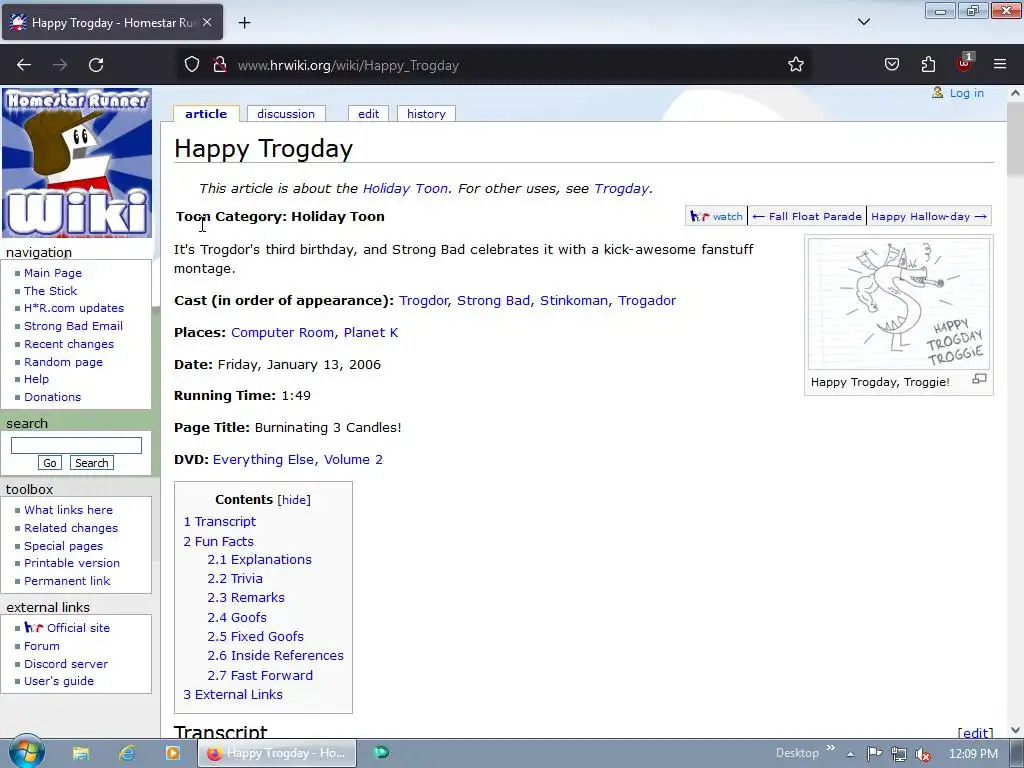
Task: Select the article tab
Action: pos(206,114)
